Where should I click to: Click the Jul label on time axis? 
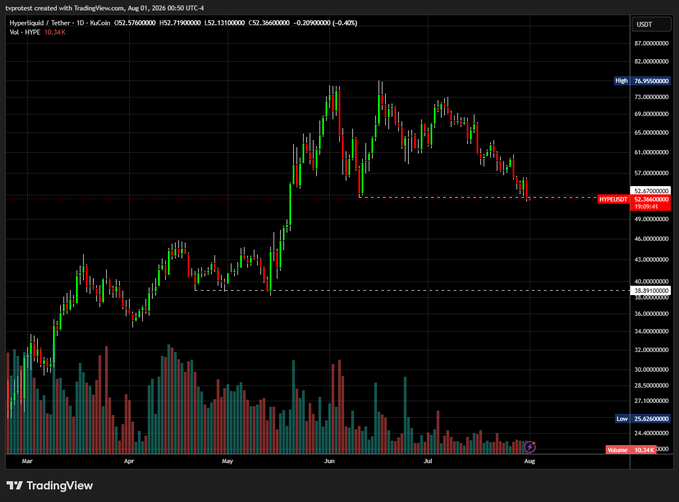428,461
